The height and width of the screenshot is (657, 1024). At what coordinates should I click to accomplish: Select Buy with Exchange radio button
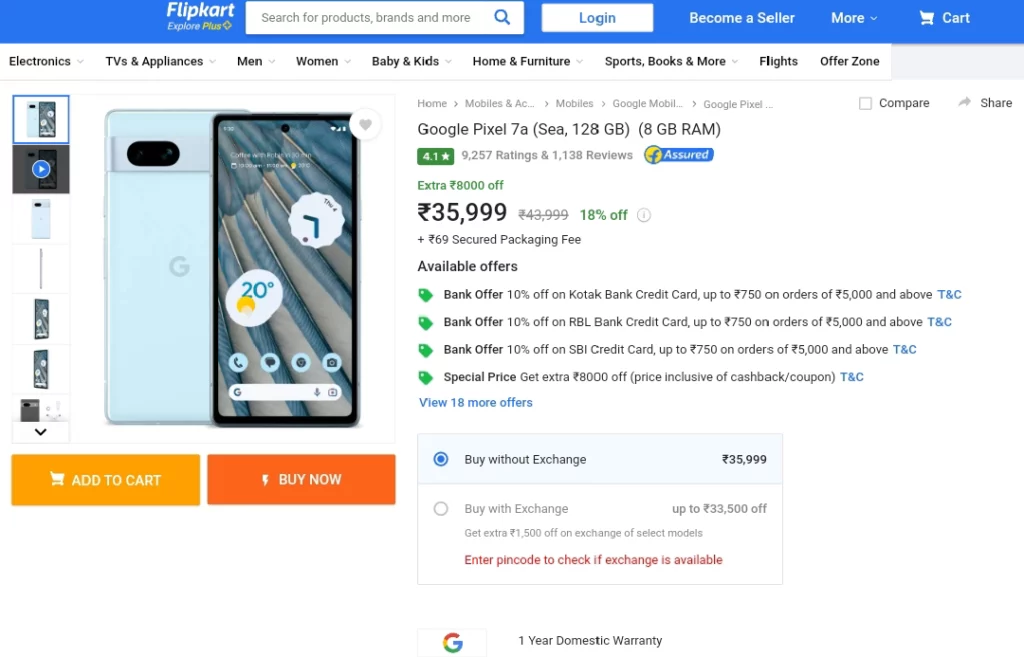(441, 509)
